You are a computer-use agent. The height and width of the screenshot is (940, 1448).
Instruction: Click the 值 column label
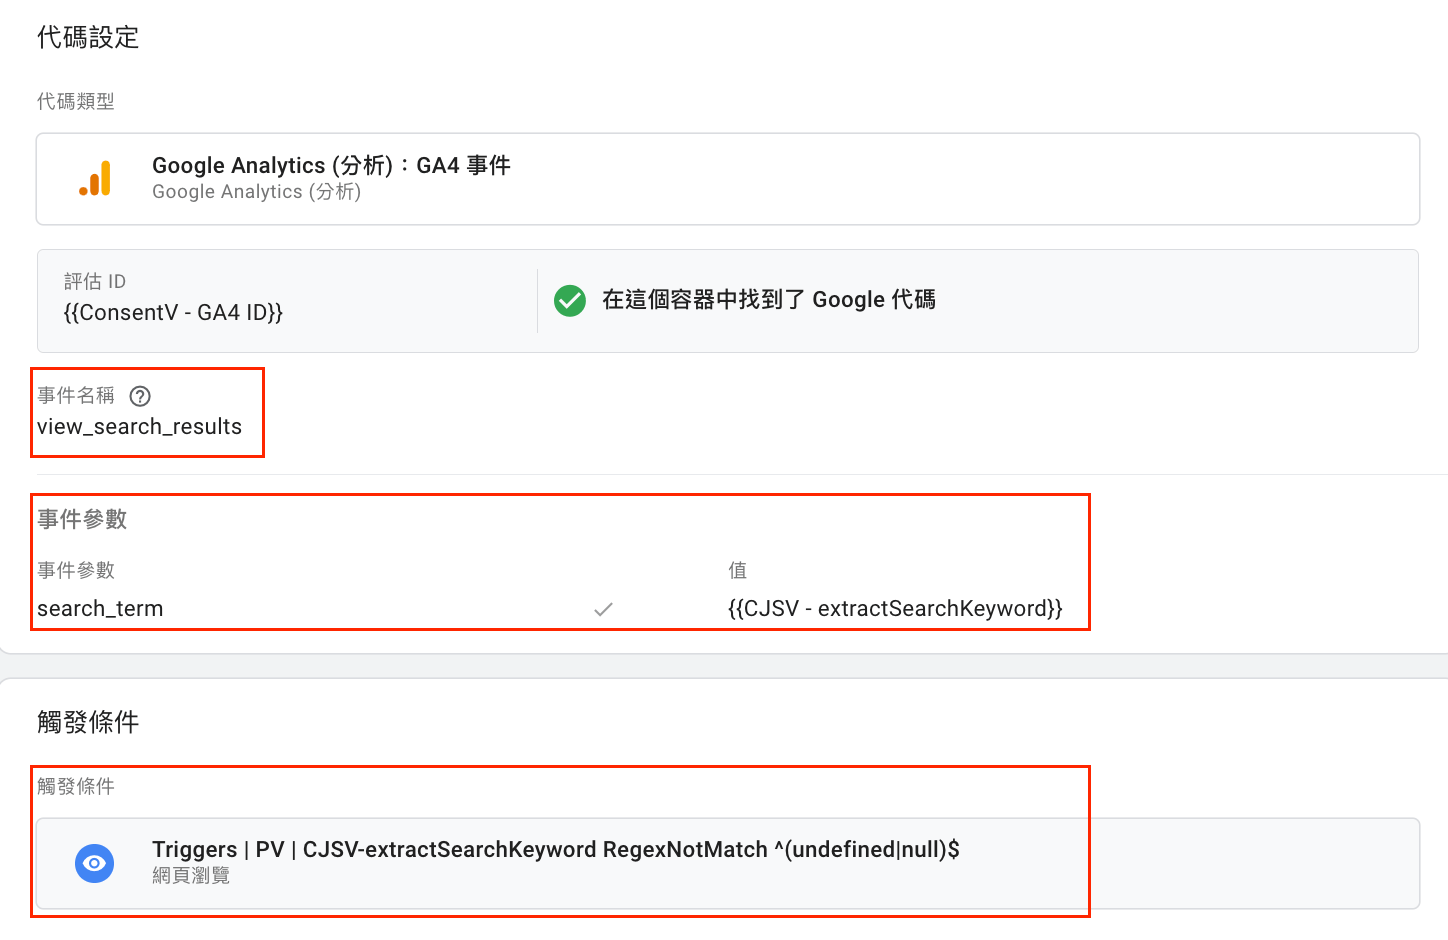pyautogui.click(x=738, y=571)
